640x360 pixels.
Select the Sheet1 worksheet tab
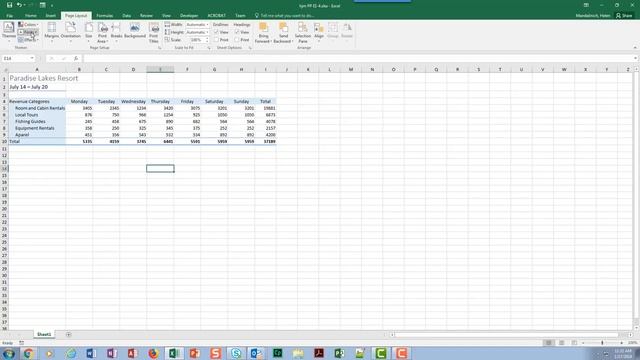[x=44, y=334]
